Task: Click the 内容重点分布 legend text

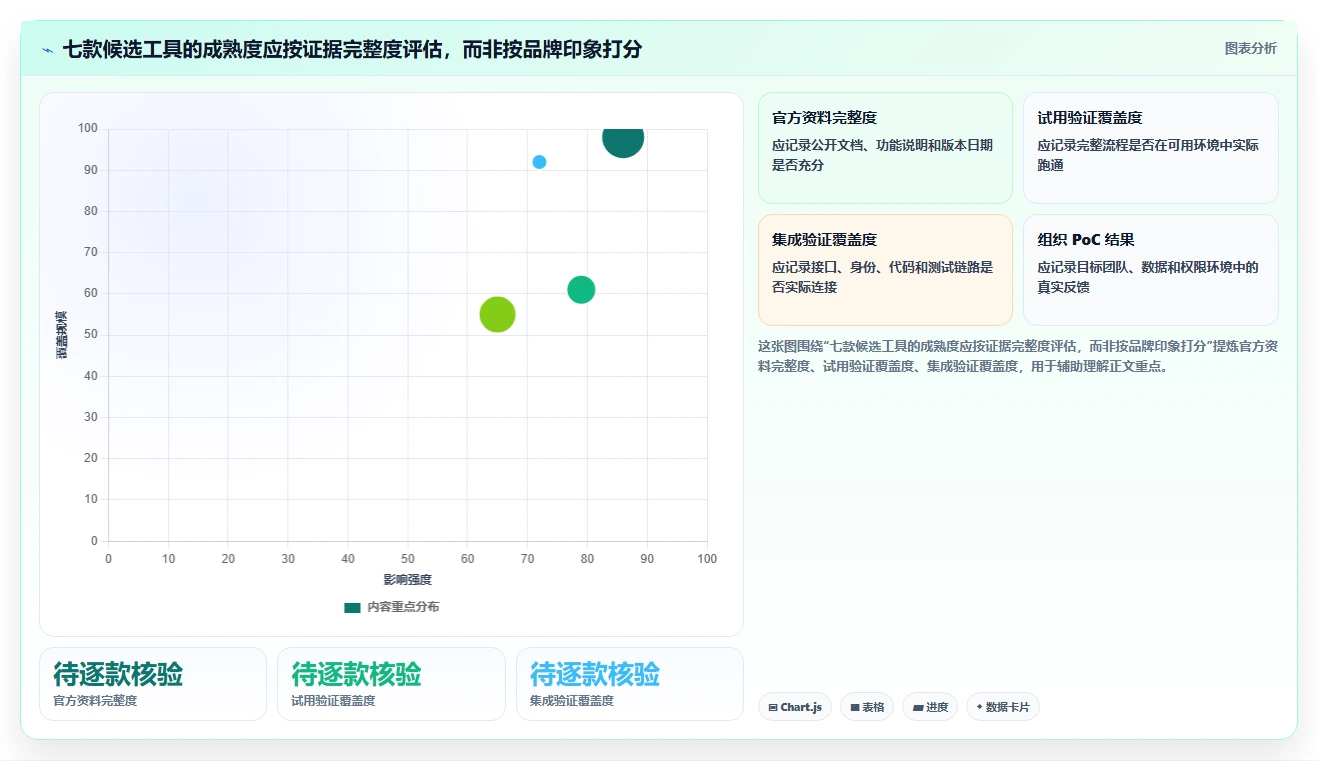Action: click(x=403, y=607)
